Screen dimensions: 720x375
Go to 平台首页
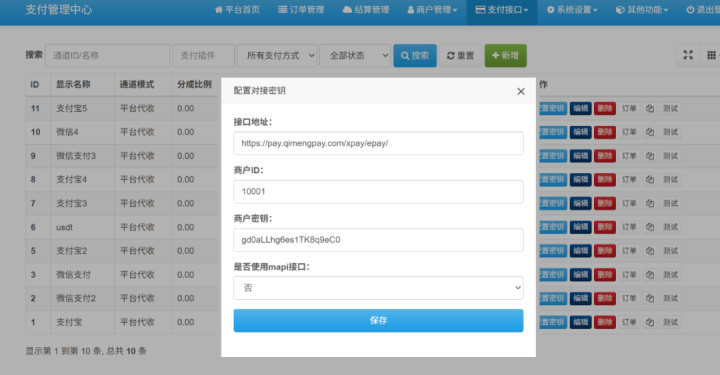pos(237,10)
